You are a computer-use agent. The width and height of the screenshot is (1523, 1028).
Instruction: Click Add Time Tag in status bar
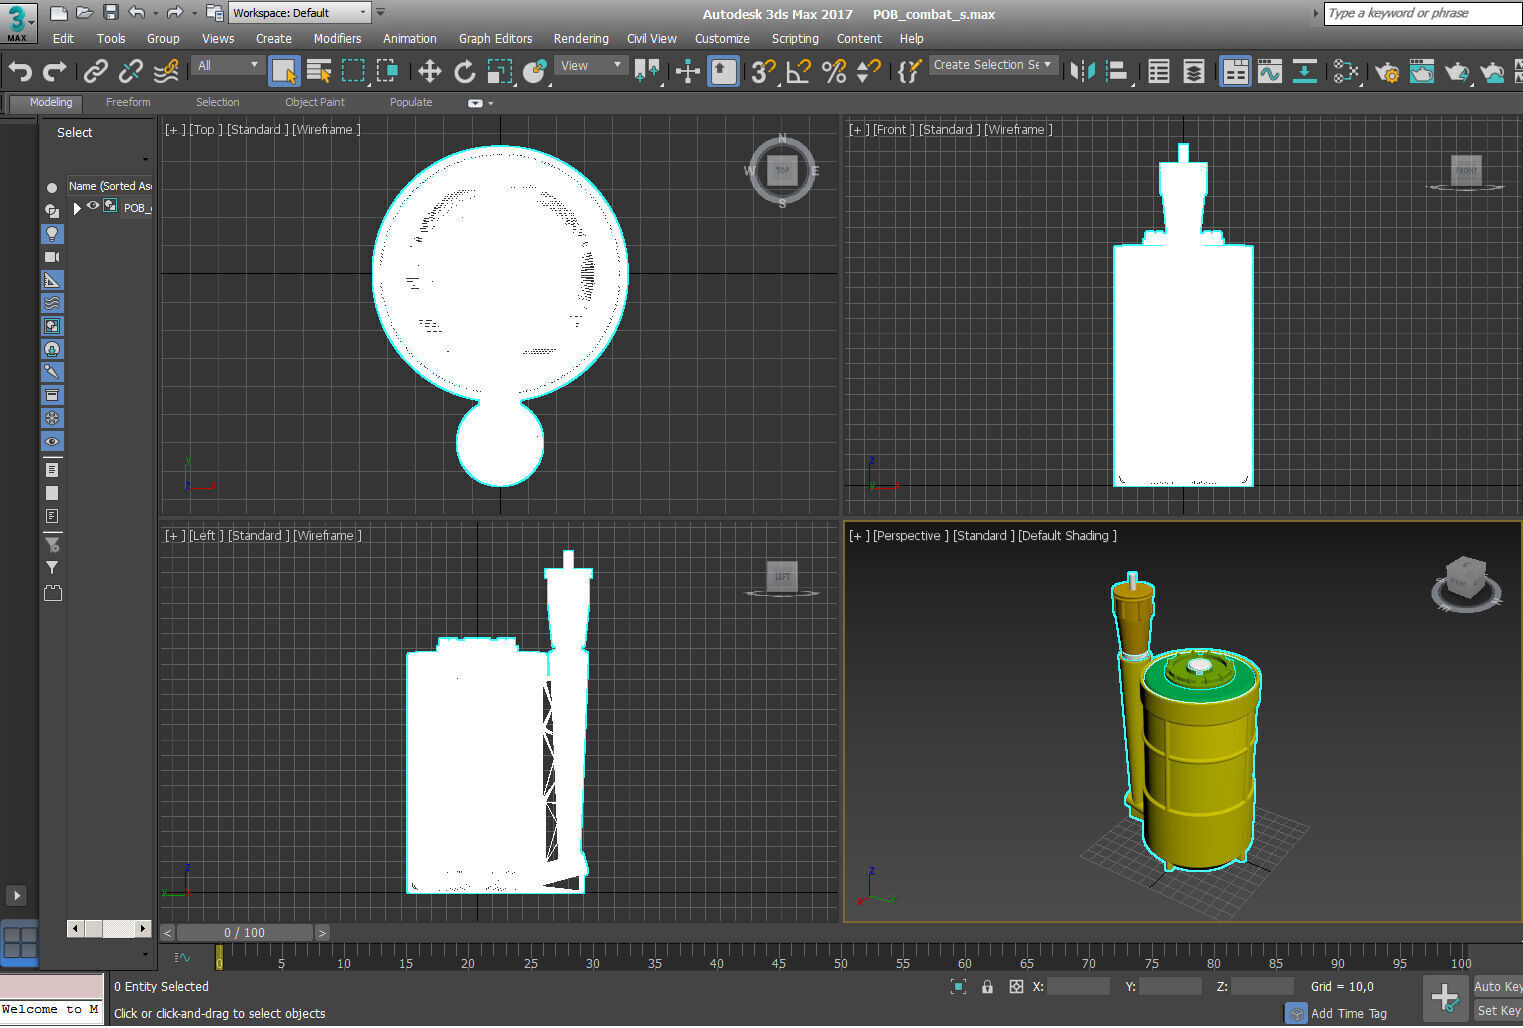(x=1348, y=1013)
